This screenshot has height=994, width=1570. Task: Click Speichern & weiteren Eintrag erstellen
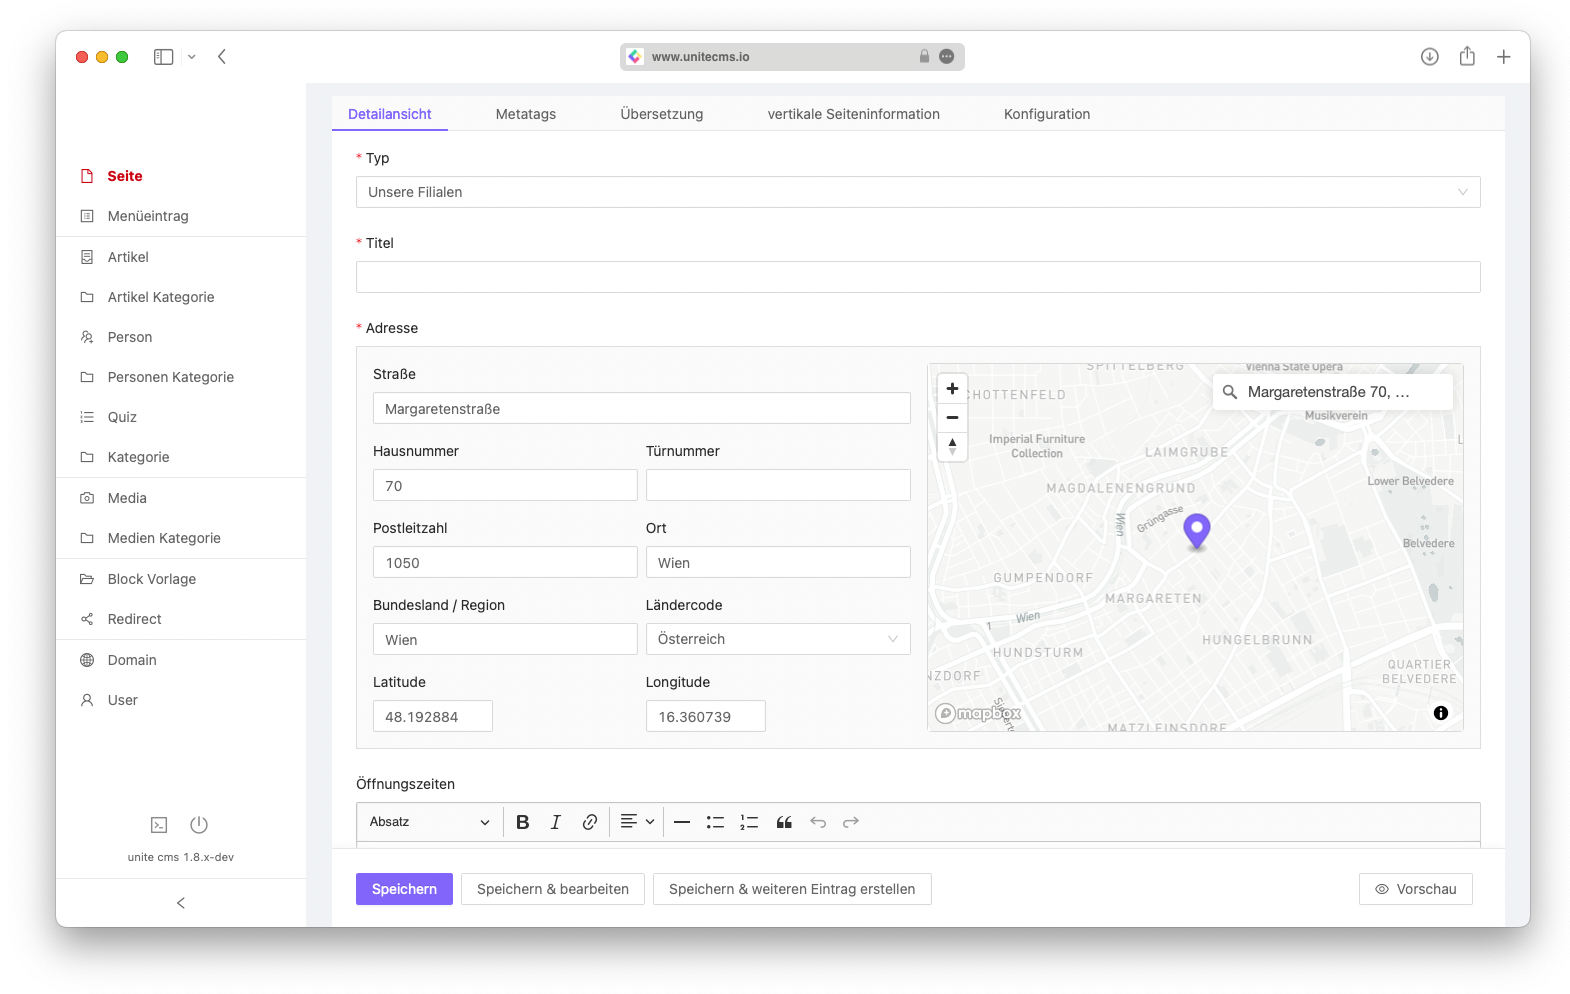click(x=792, y=889)
